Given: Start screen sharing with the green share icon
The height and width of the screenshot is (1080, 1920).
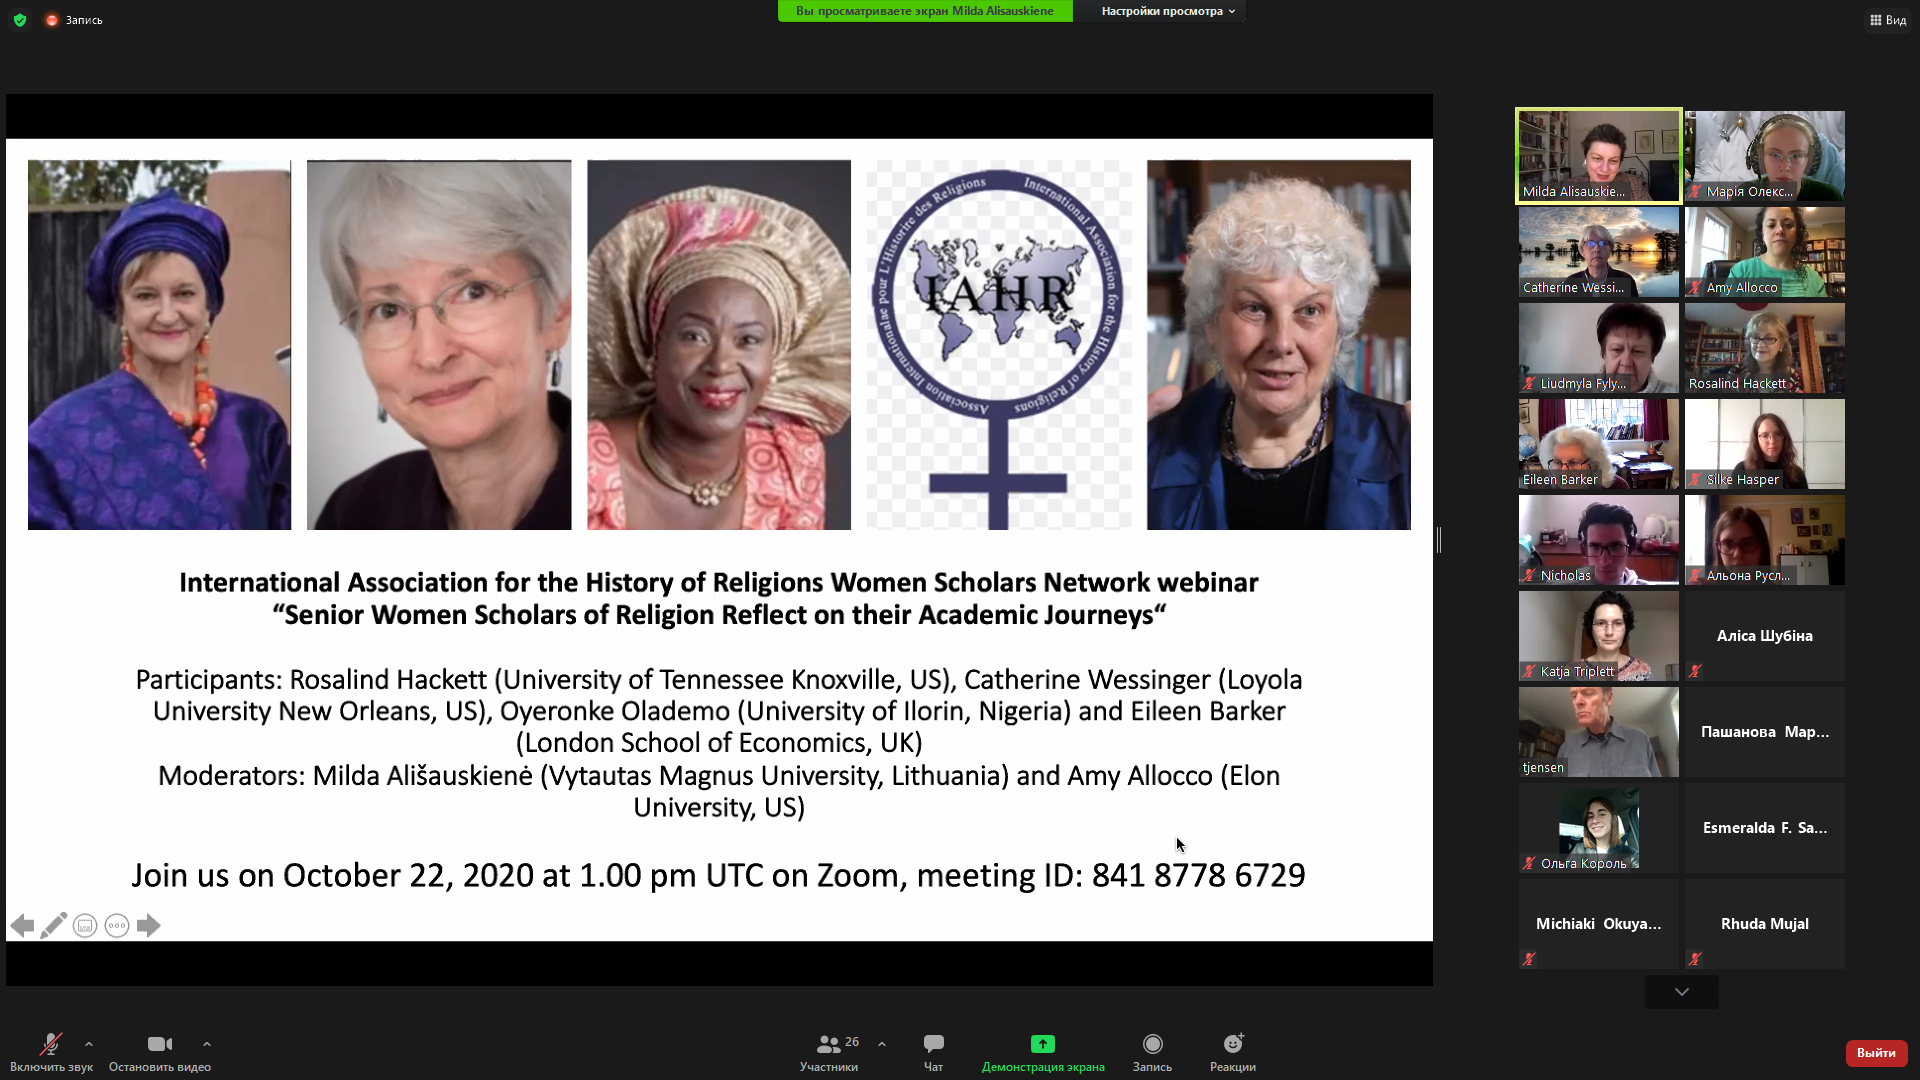Looking at the screenshot, I should (1042, 1044).
